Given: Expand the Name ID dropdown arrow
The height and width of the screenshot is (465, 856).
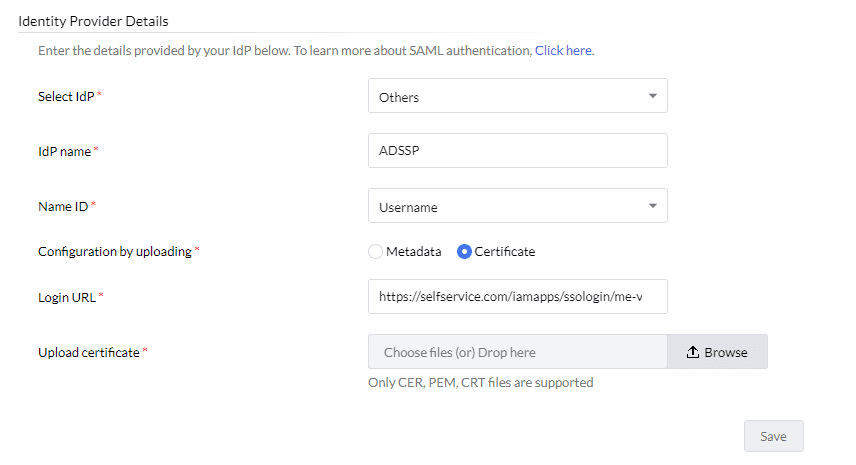Looking at the screenshot, I should pyautogui.click(x=652, y=207).
